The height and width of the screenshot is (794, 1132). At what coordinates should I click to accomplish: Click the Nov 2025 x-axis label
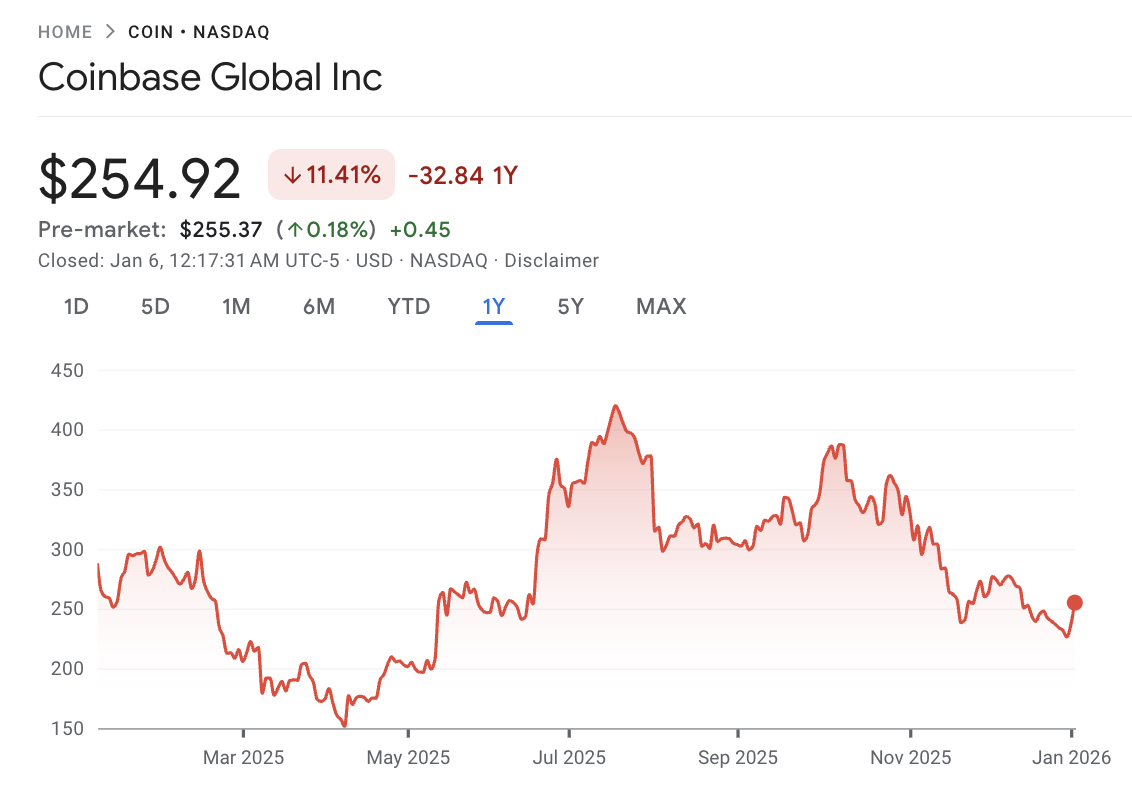click(910, 758)
